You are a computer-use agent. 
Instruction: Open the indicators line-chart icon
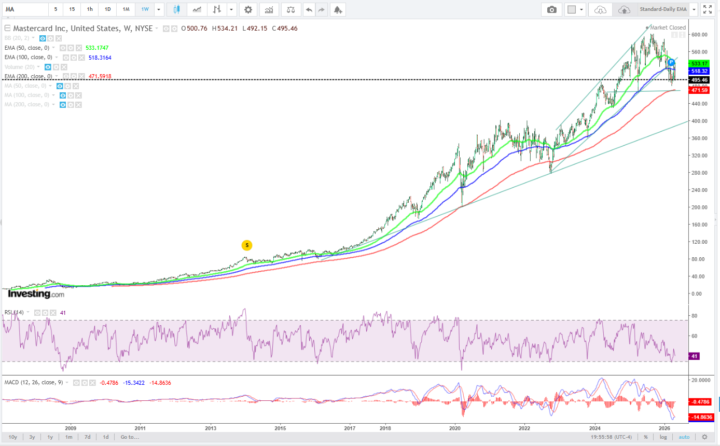point(197,9)
